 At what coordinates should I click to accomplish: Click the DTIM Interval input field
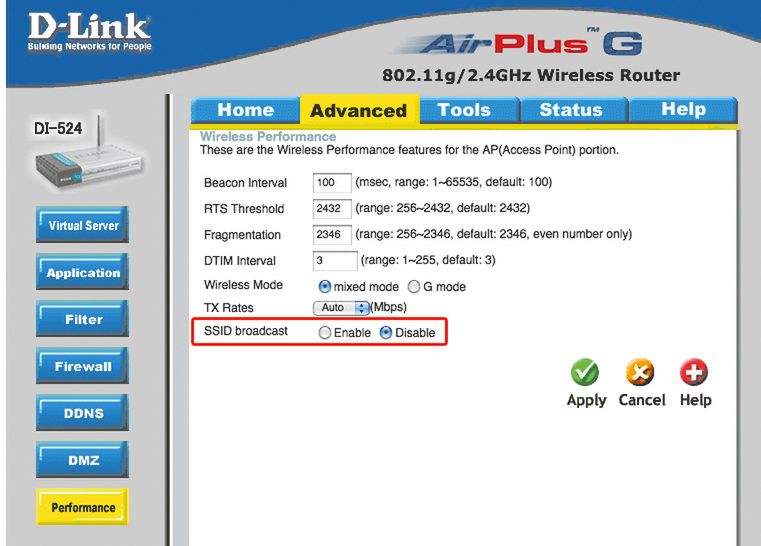(x=335, y=261)
